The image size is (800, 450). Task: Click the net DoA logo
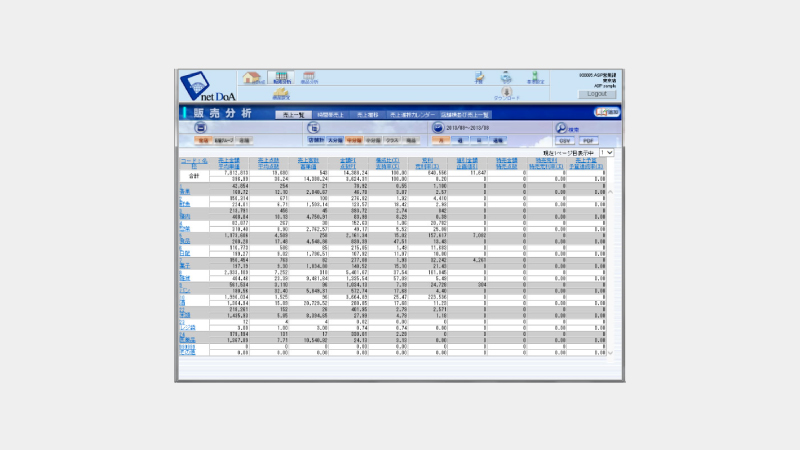point(208,87)
